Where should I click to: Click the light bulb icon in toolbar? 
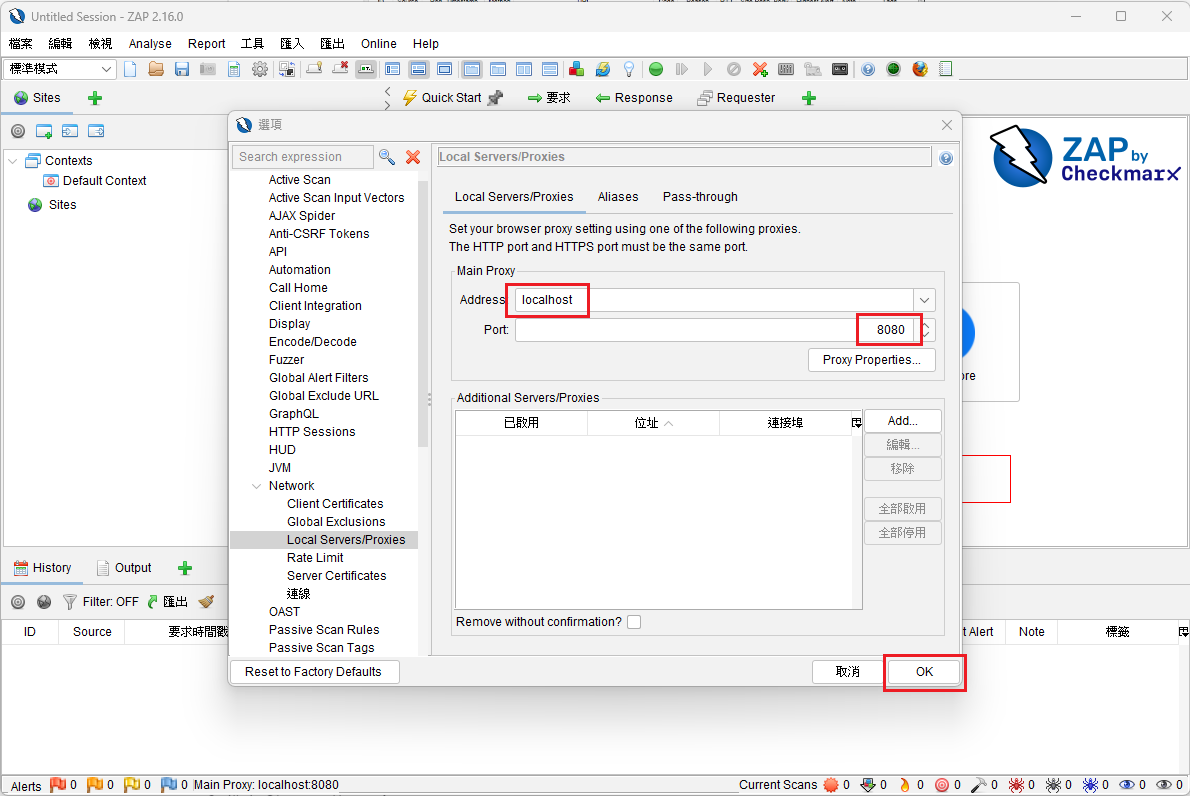pyautogui.click(x=629, y=69)
